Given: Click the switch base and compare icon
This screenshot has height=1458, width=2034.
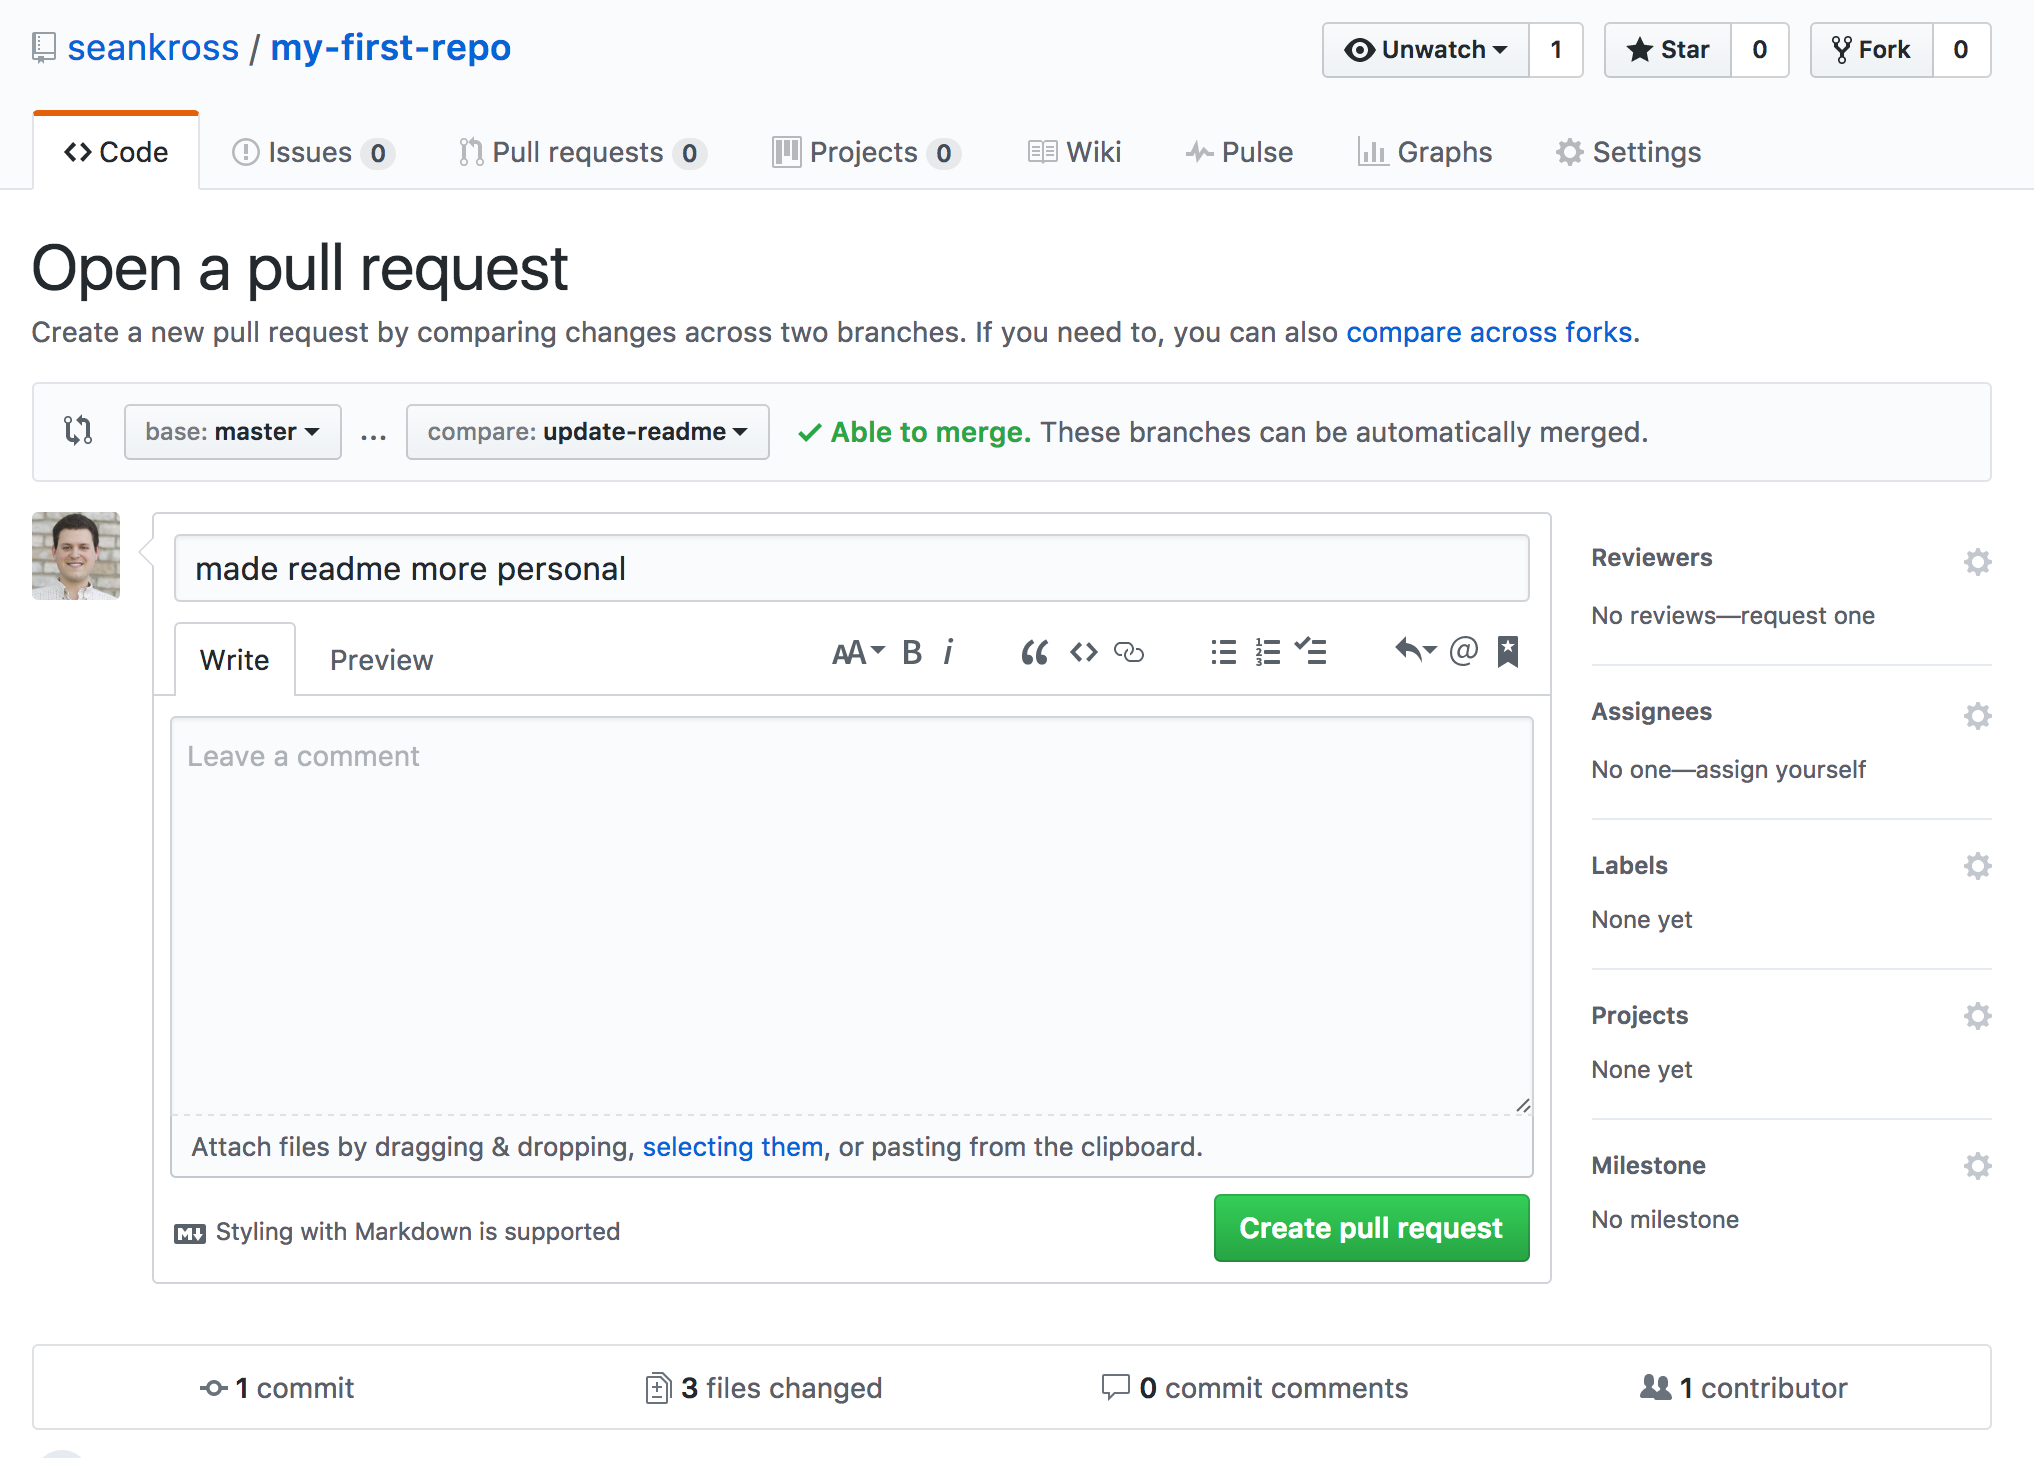Looking at the screenshot, I should (x=78, y=431).
